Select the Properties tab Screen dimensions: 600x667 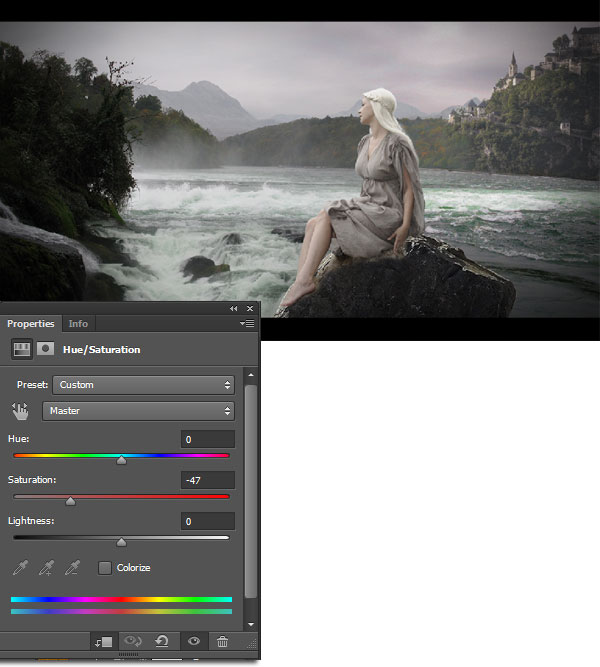(x=31, y=324)
